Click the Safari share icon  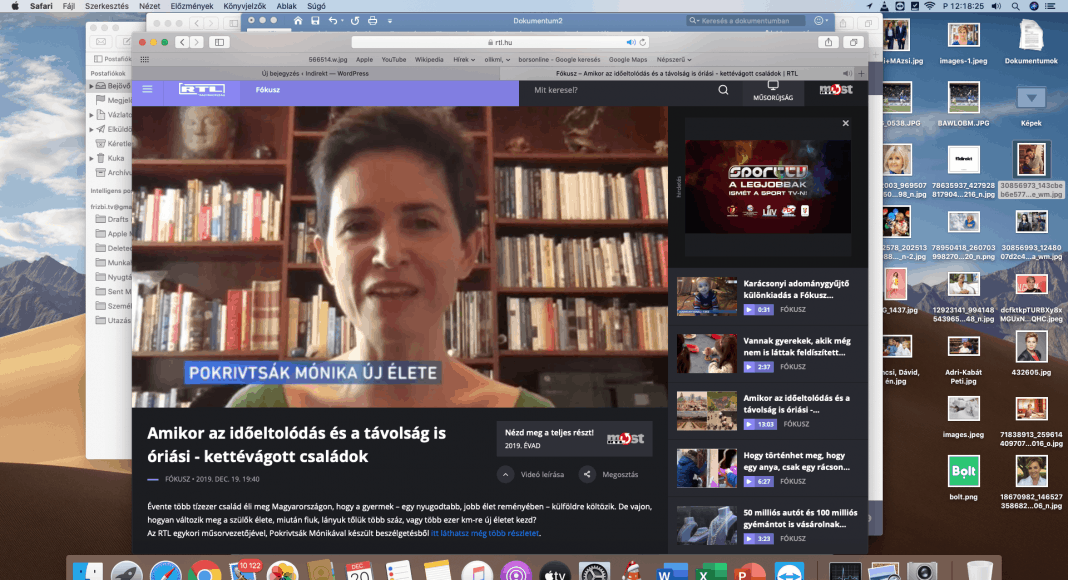pos(829,42)
